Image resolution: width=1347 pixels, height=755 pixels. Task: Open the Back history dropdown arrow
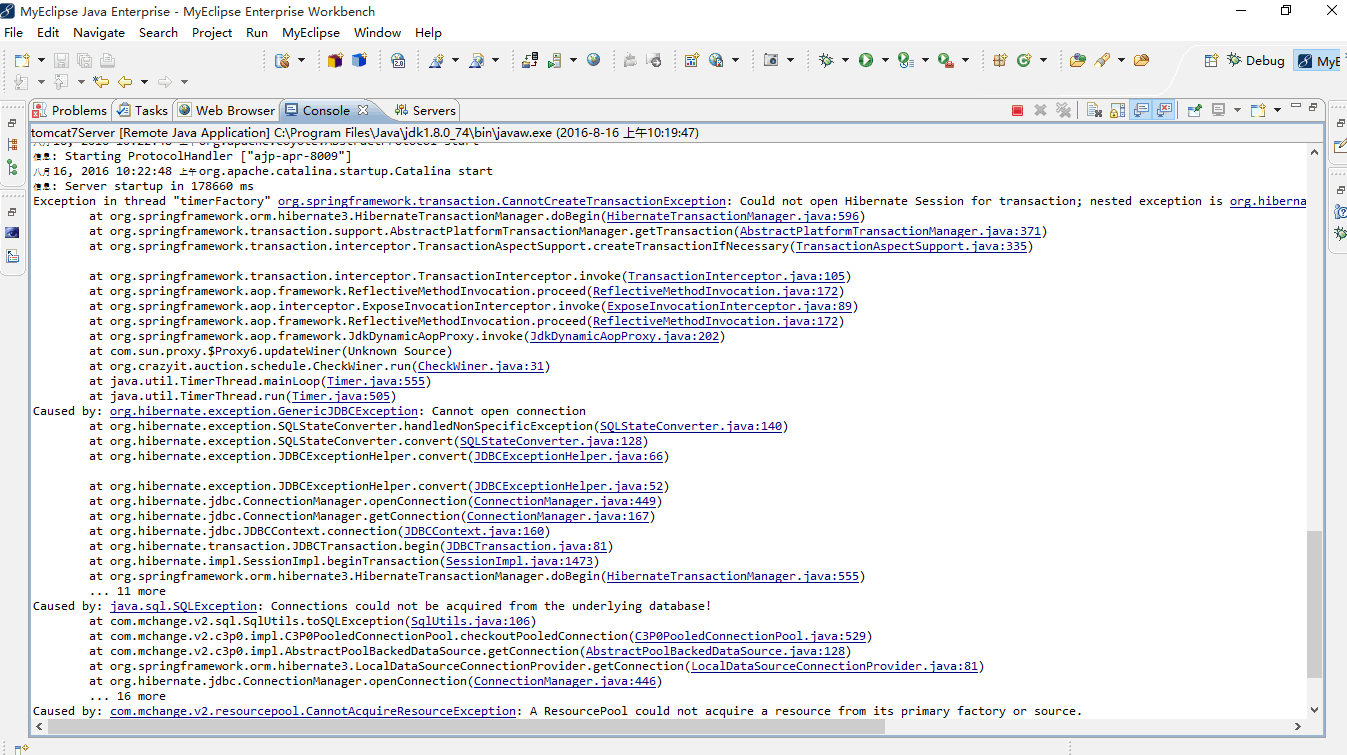tap(144, 82)
